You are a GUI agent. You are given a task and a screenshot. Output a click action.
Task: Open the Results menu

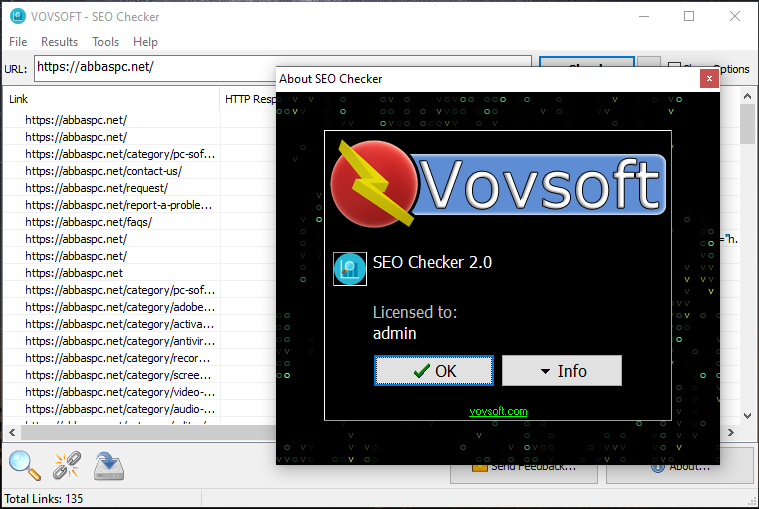[x=60, y=42]
